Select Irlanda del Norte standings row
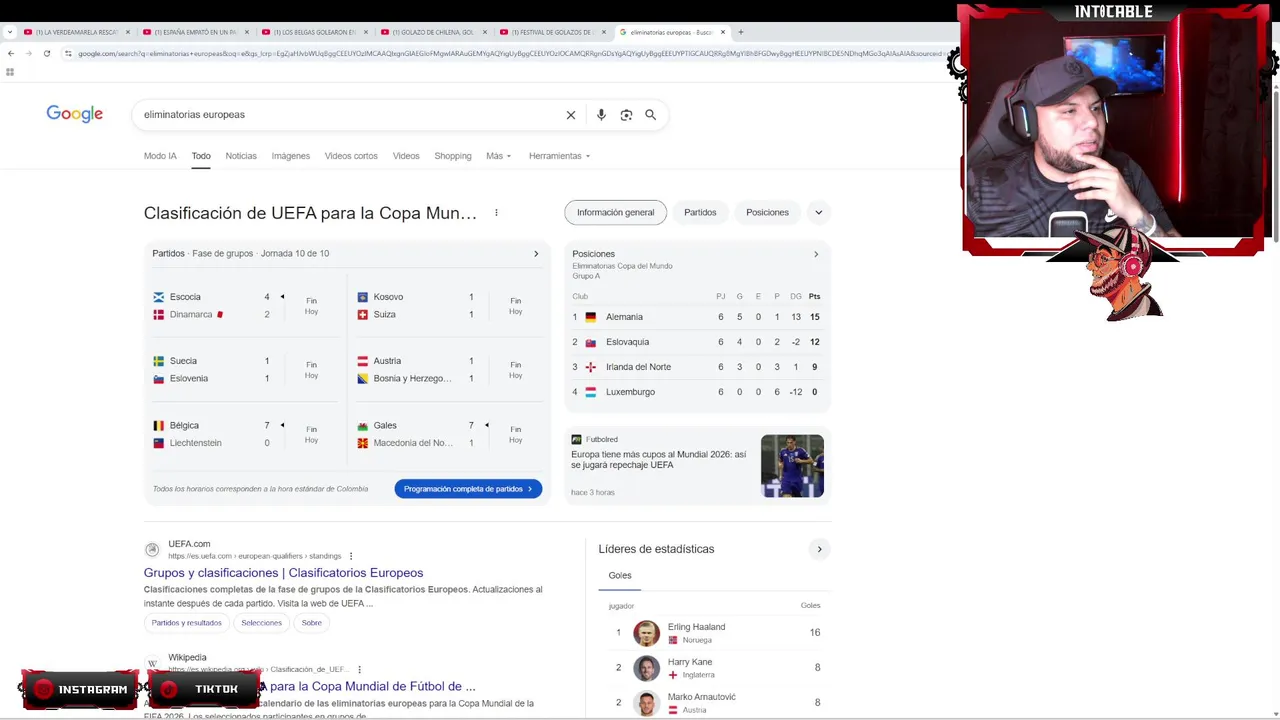 697,367
